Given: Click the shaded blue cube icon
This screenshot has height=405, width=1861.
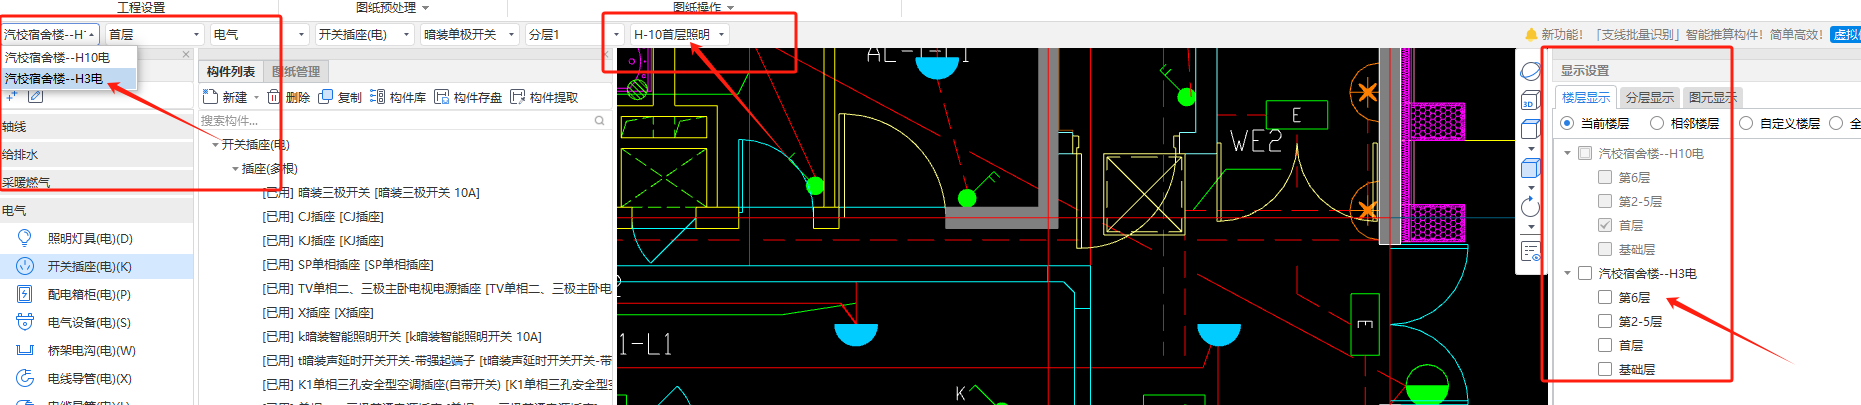Looking at the screenshot, I should (x=1530, y=168).
